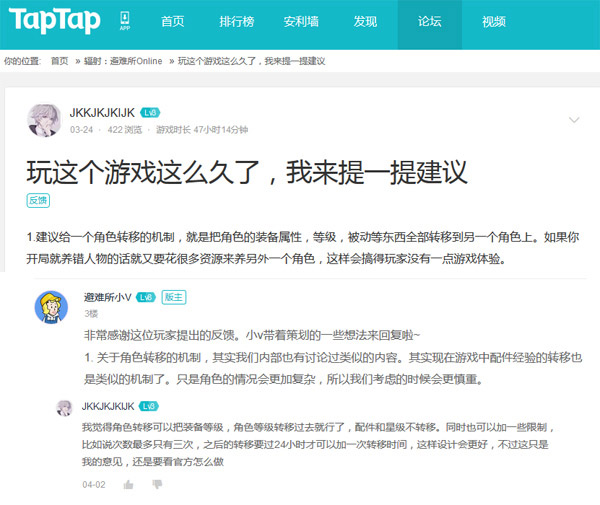The width and height of the screenshot is (600, 505).
Task: Open the 排行榜 rankings tab
Action: pos(236,22)
